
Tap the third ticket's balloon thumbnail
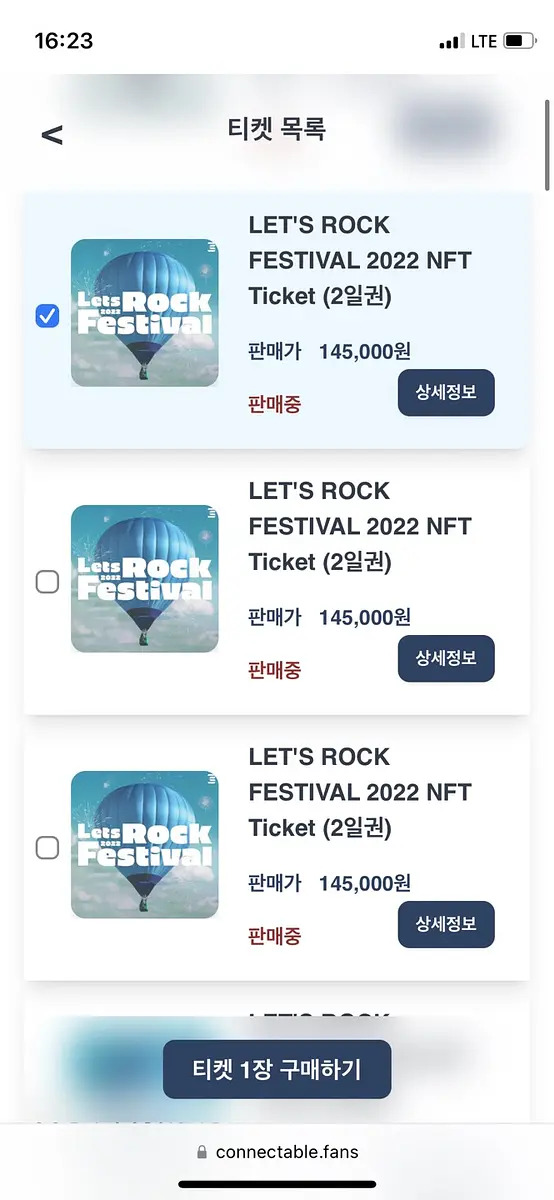(x=145, y=845)
